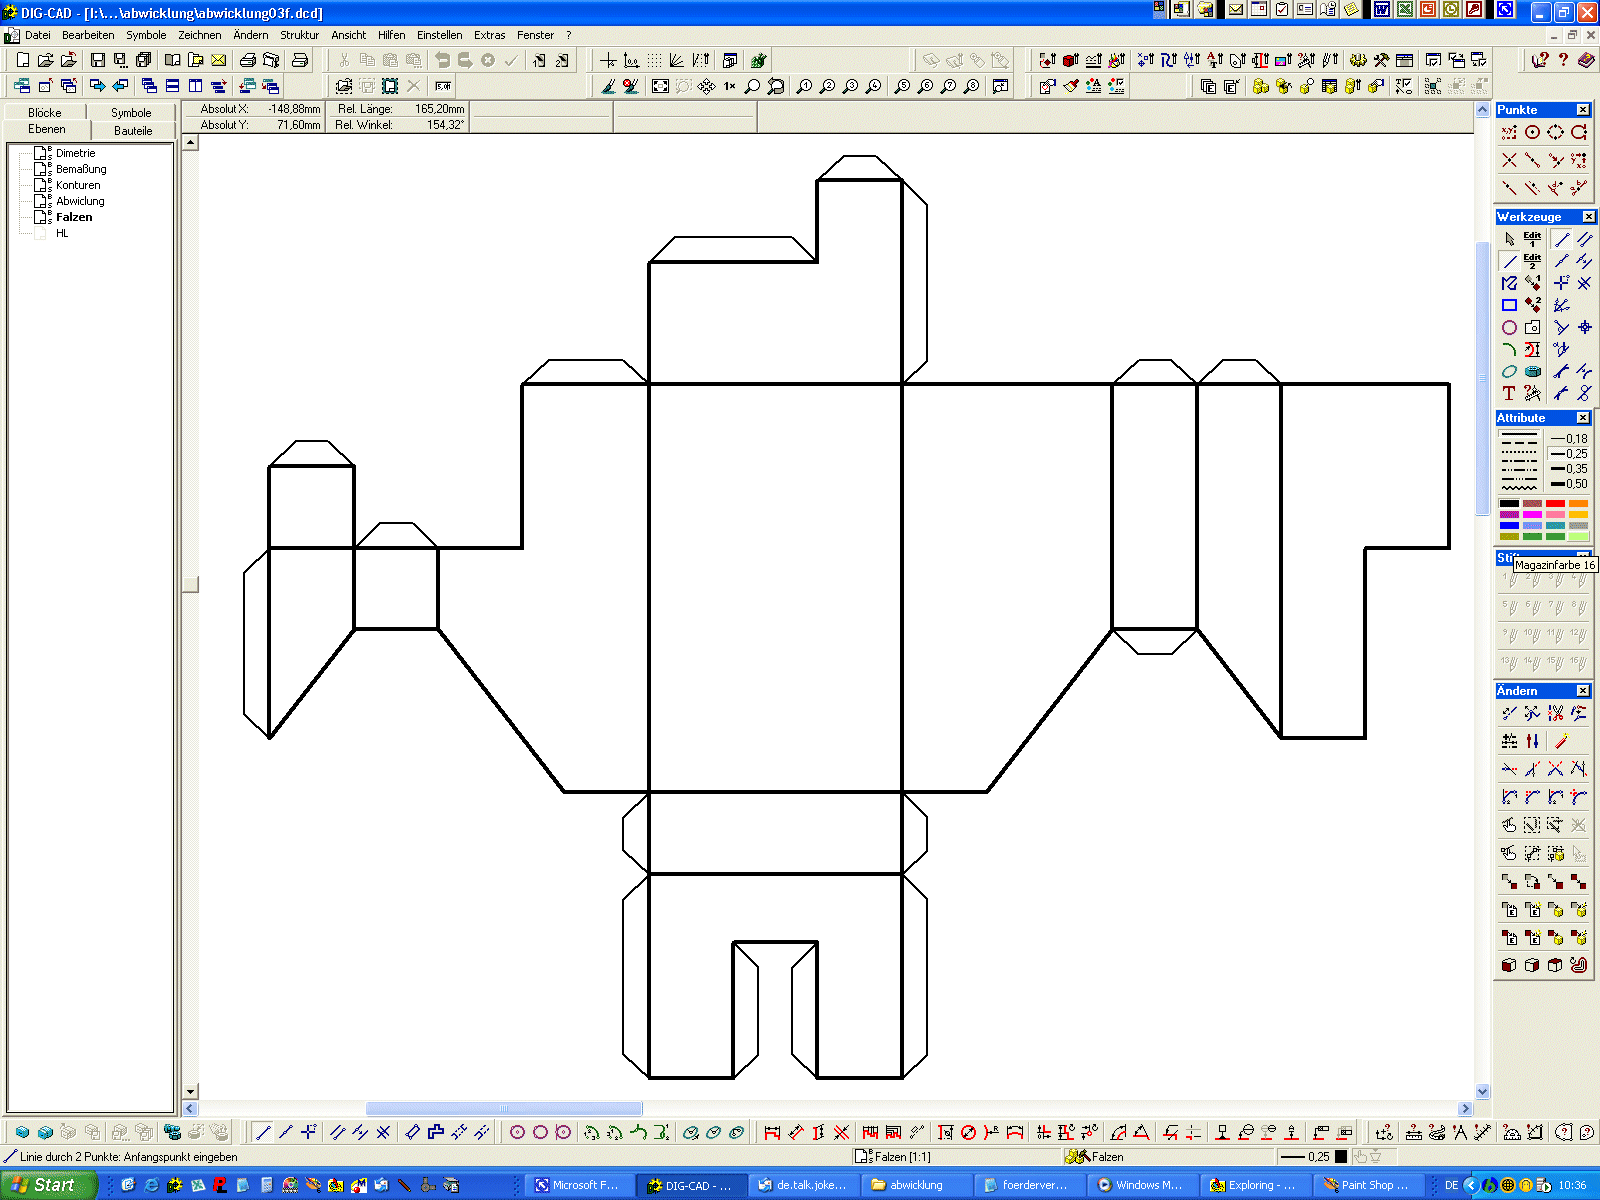Click the grid dots toolbar icon
The height and width of the screenshot is (1200, 1600).
click(653, 61)
